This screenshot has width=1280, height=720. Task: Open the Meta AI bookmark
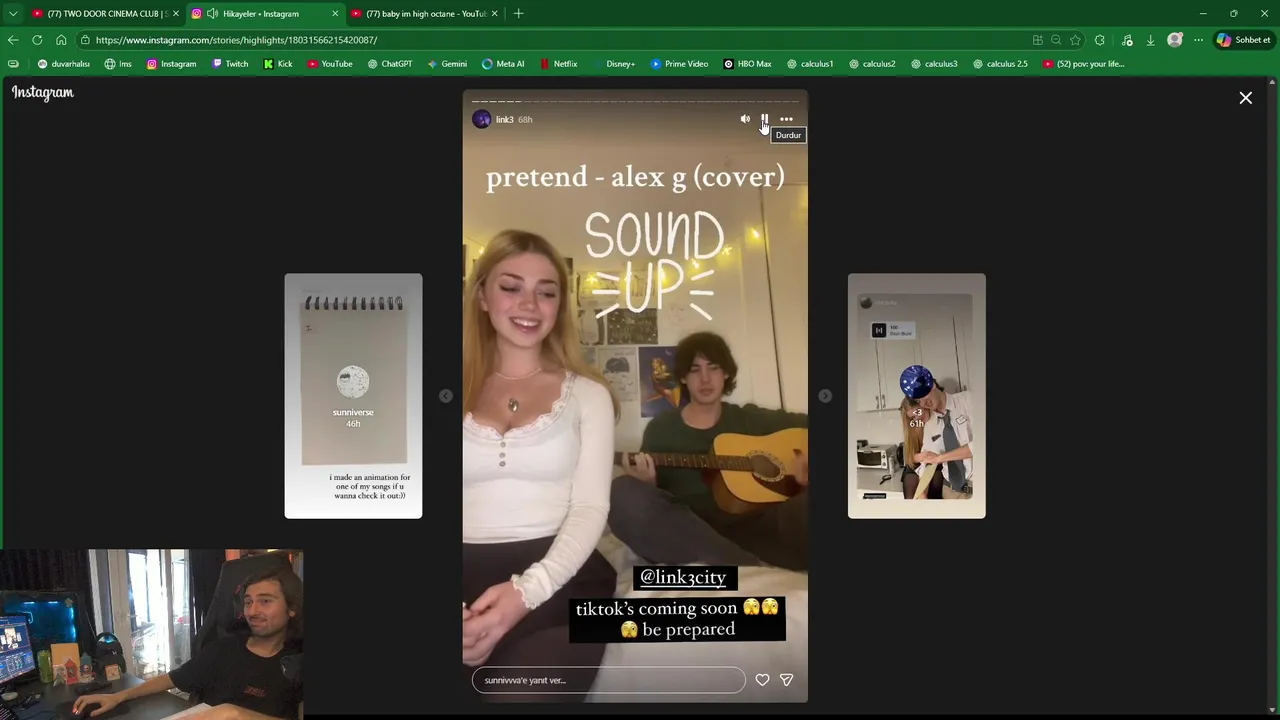pos(503,64)
